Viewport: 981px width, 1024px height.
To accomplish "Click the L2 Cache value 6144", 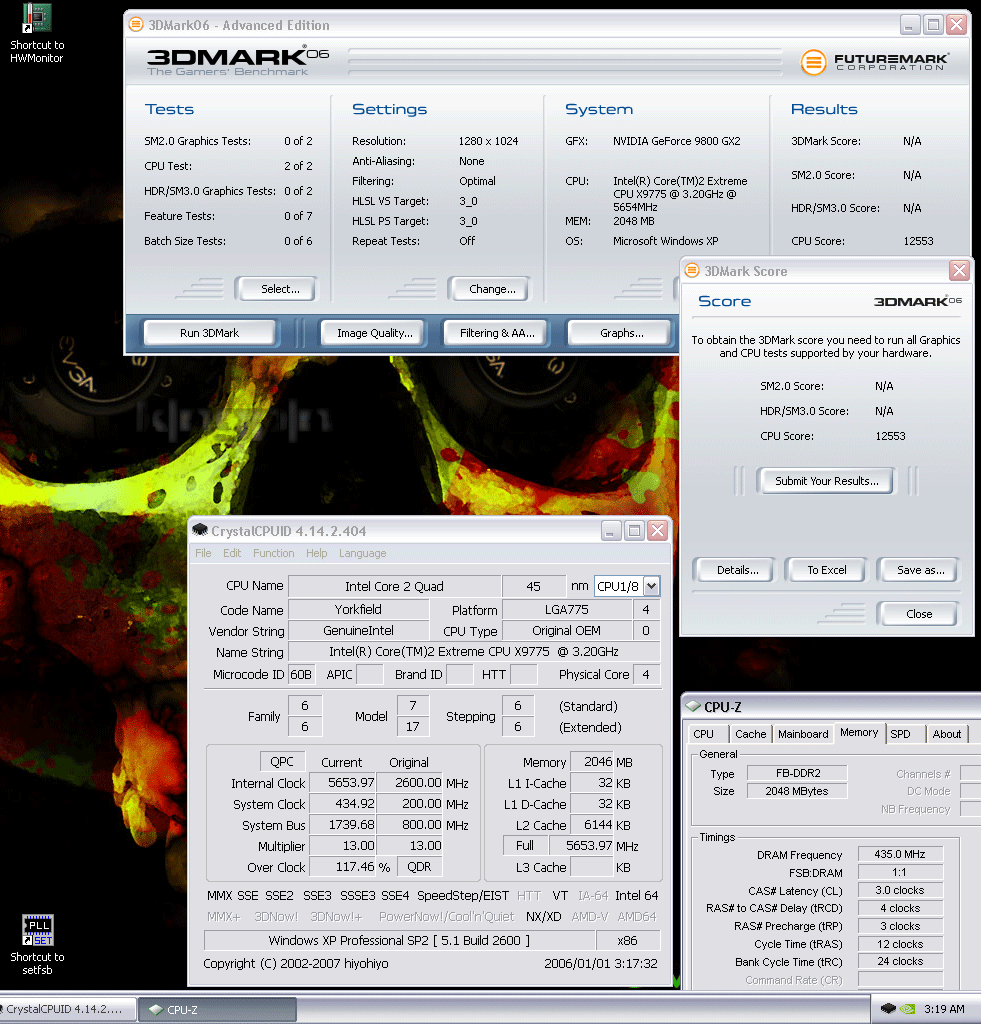I will [591, 825].
